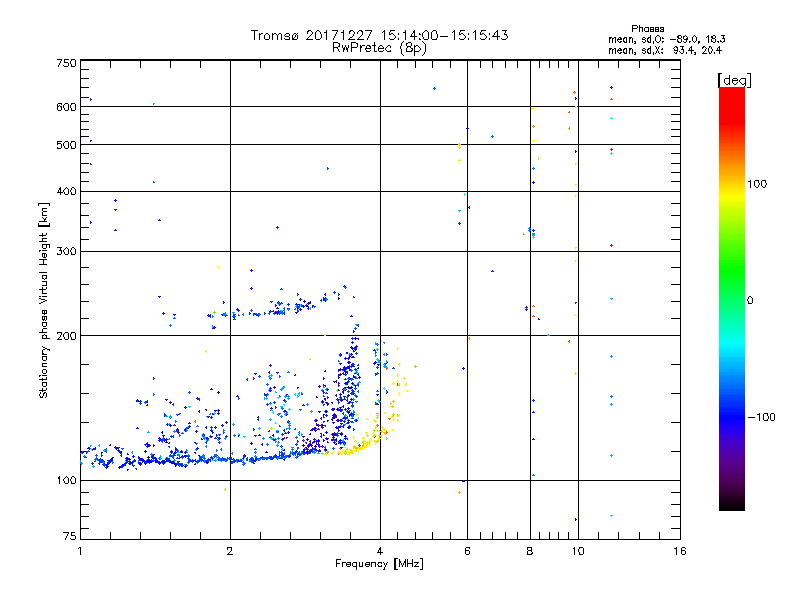Click the y-axis label '400'
The height and width of the screenshot is (600, 800).
click(x=66, y=192)
